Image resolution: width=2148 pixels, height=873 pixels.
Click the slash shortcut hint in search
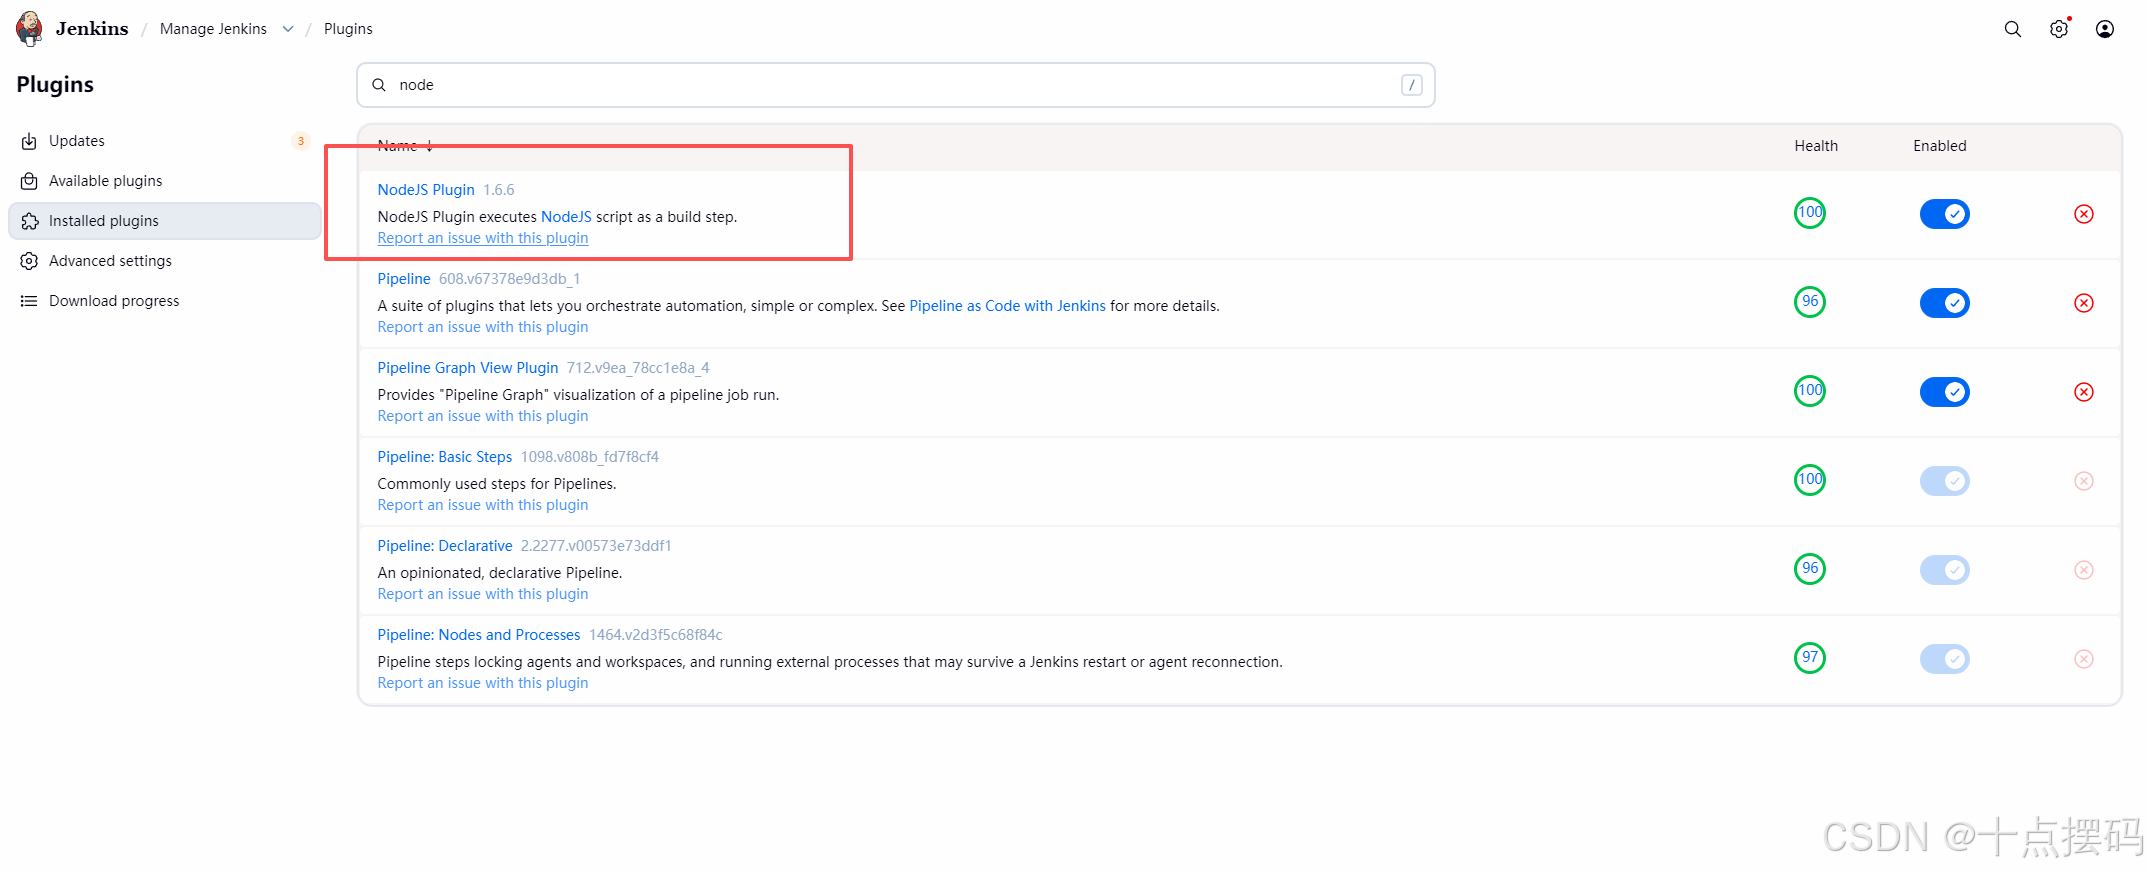[x=1412, y=85]
